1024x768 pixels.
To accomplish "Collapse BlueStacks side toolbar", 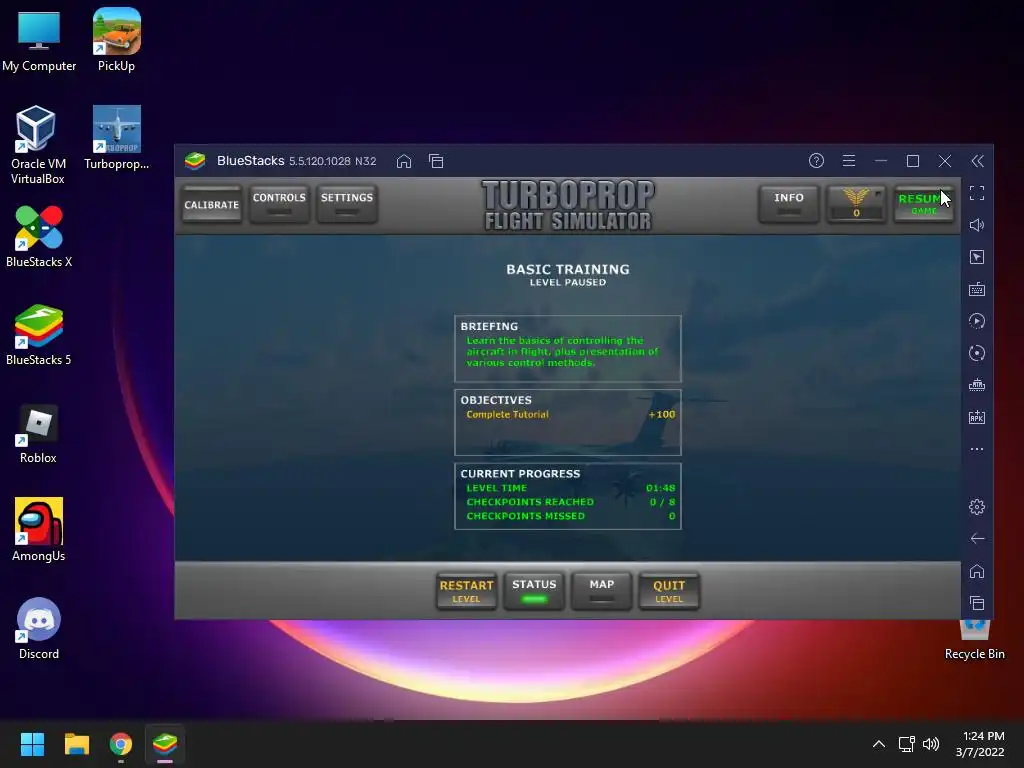I will 977,161.
